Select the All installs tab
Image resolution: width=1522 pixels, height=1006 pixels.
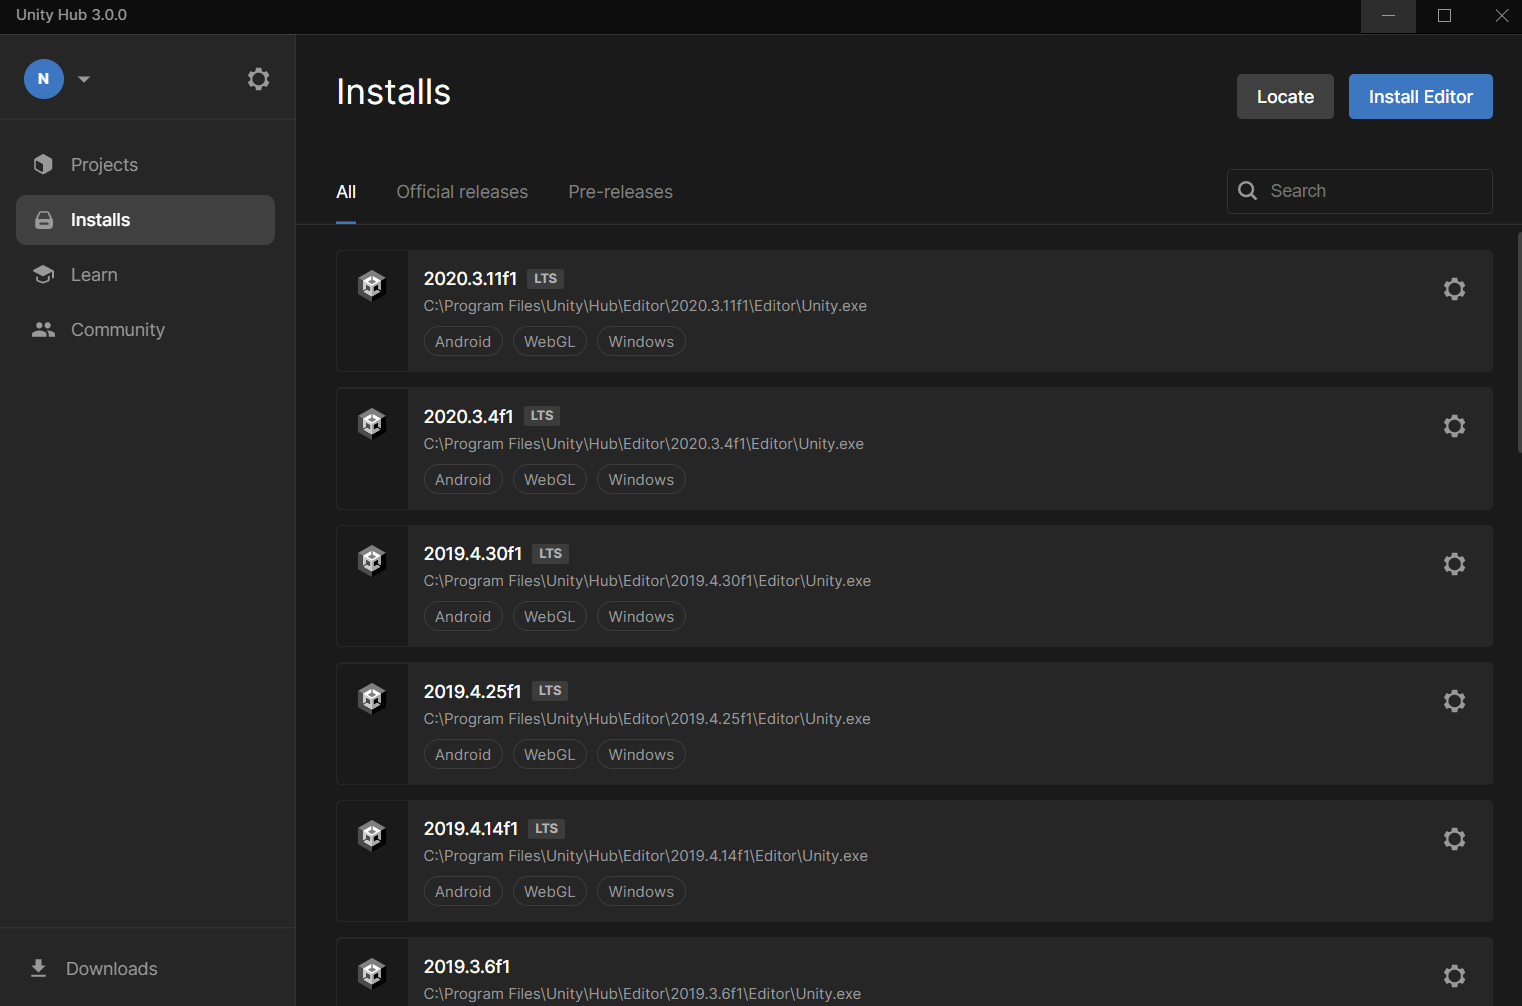(346, 192)
